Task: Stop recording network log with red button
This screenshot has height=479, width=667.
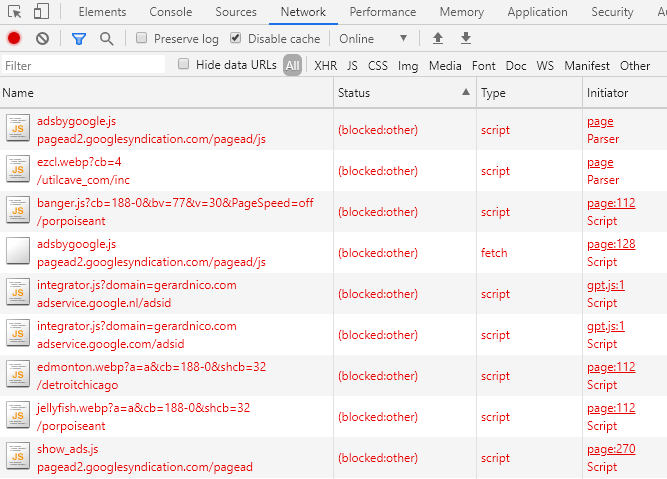Action: click(x=14, y=38)
